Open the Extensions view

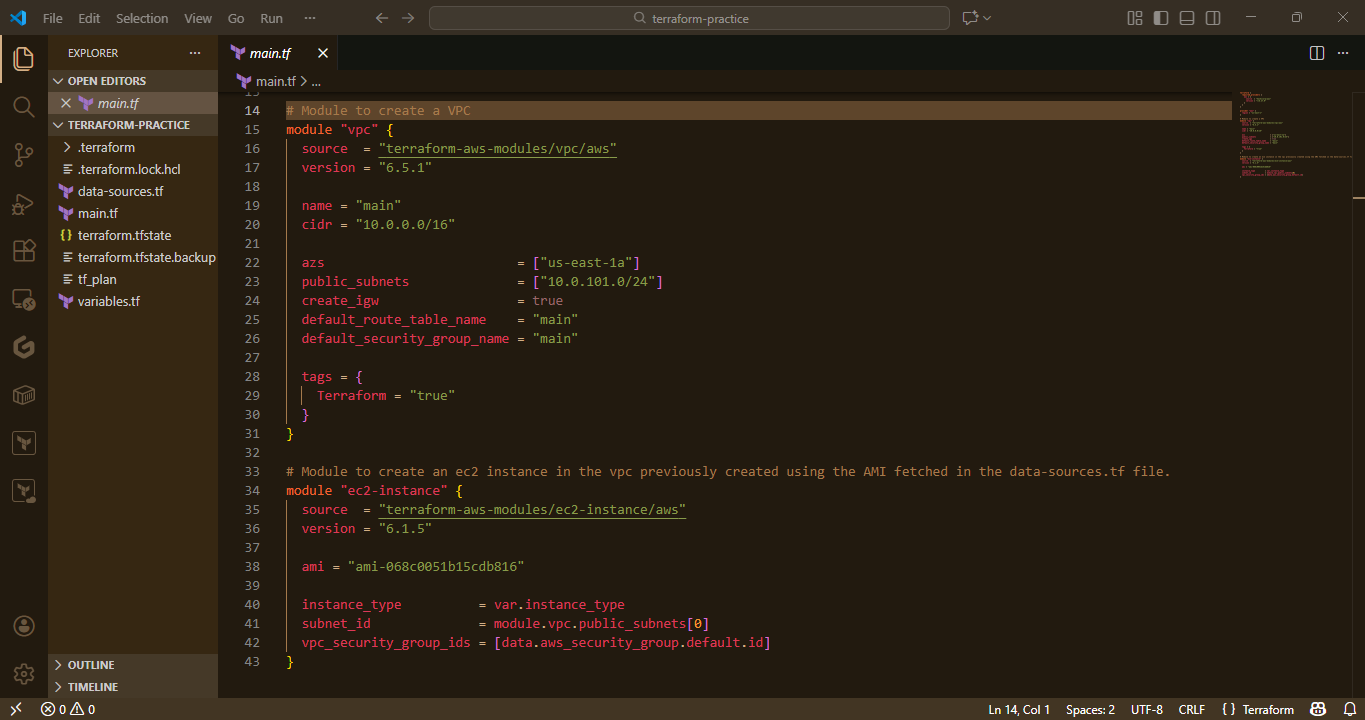point(23,250)
